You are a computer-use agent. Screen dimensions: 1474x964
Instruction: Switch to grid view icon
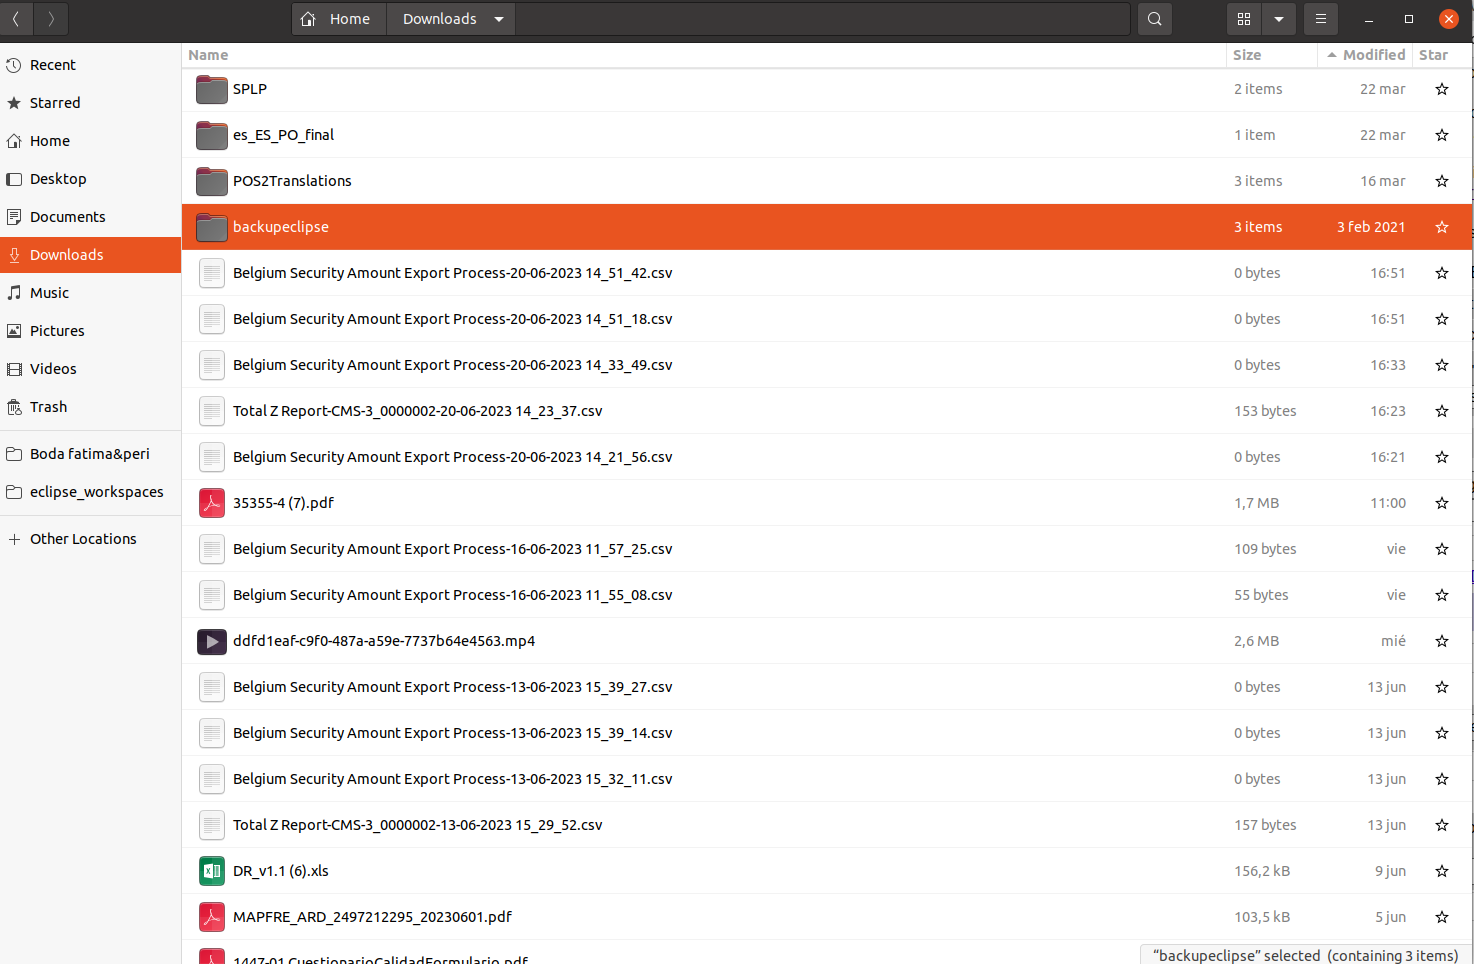point(1244,19)
